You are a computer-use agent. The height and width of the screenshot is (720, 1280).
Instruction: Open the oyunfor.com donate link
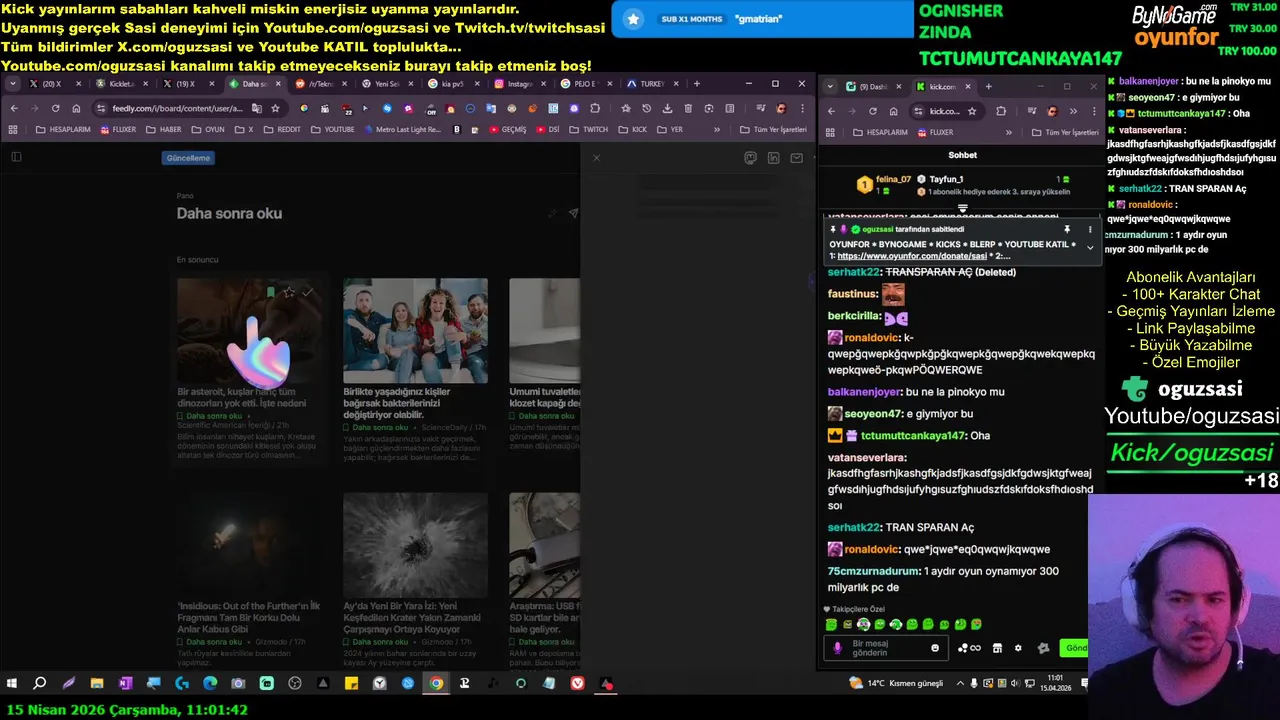point(912,256)
